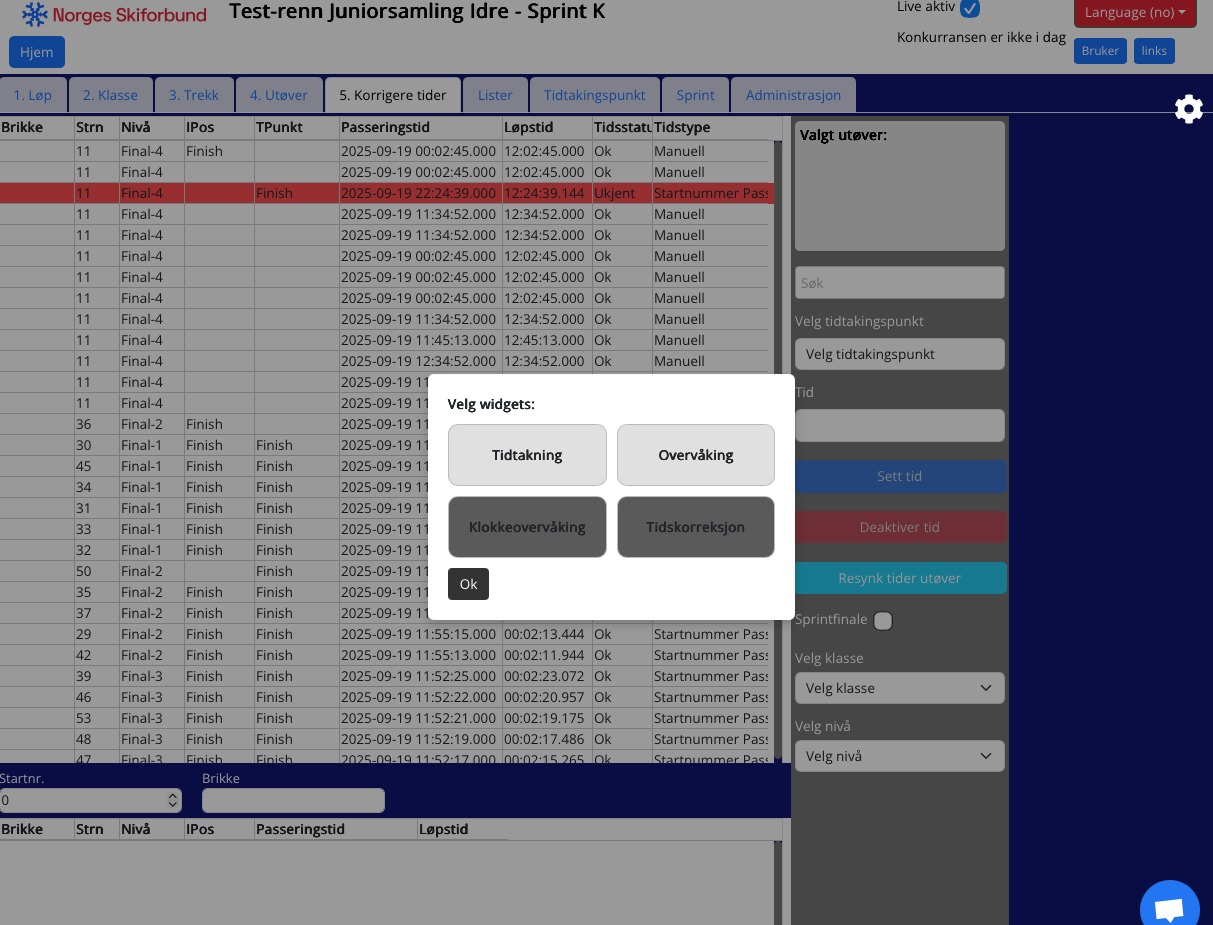
Task: Toggle the Tidskorreksjon widget
Action: click(695, 527)
